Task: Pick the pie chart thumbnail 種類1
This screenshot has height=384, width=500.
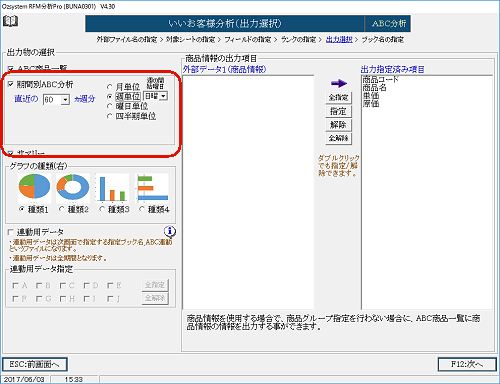Action: (x=34, y=187)
